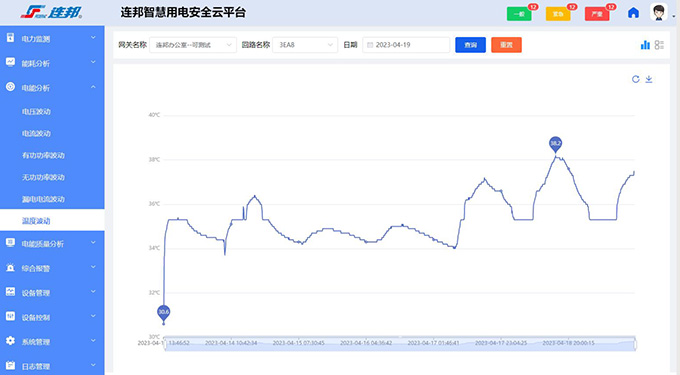Select 漏电电流波动 submenu item

(x=43, y=199)
